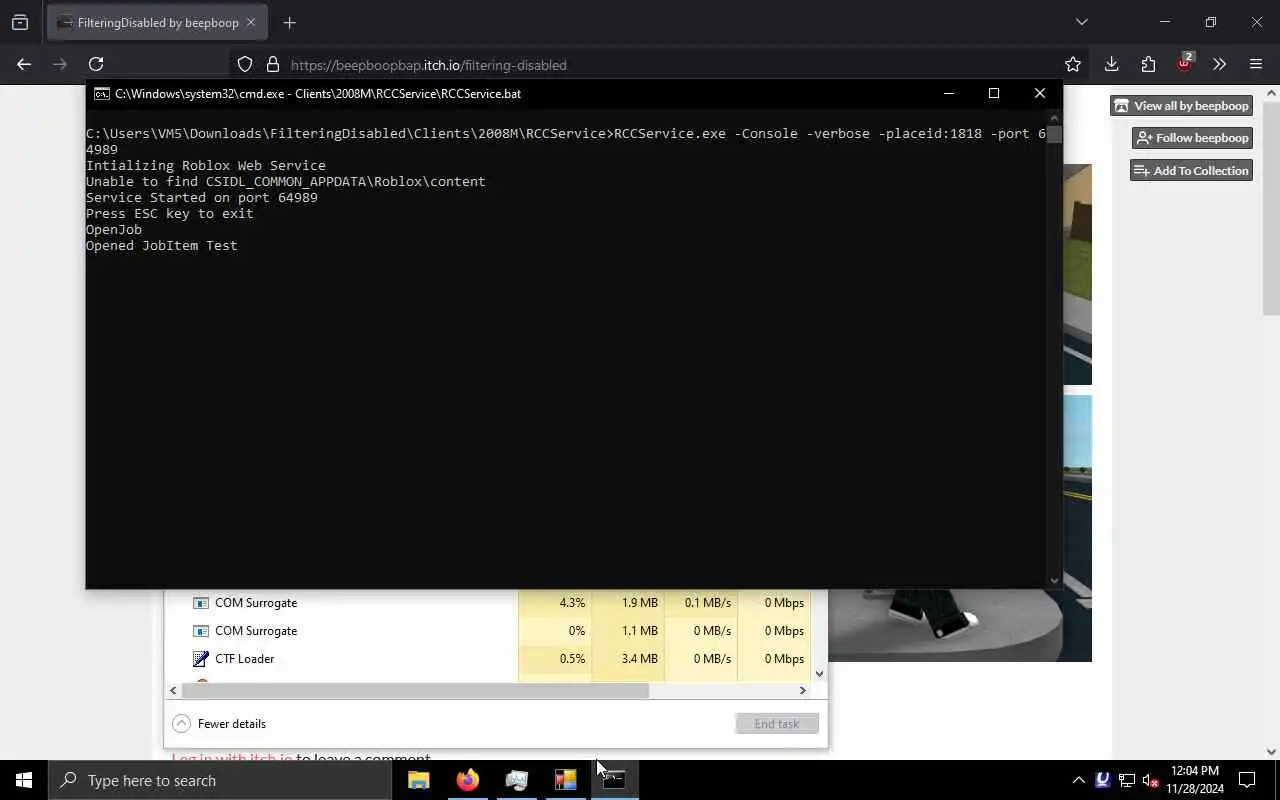The height and width of the screenshot is (800, 1280).
Task: Open the Task Manager taskbar icon
Action: tap(517, 780)
